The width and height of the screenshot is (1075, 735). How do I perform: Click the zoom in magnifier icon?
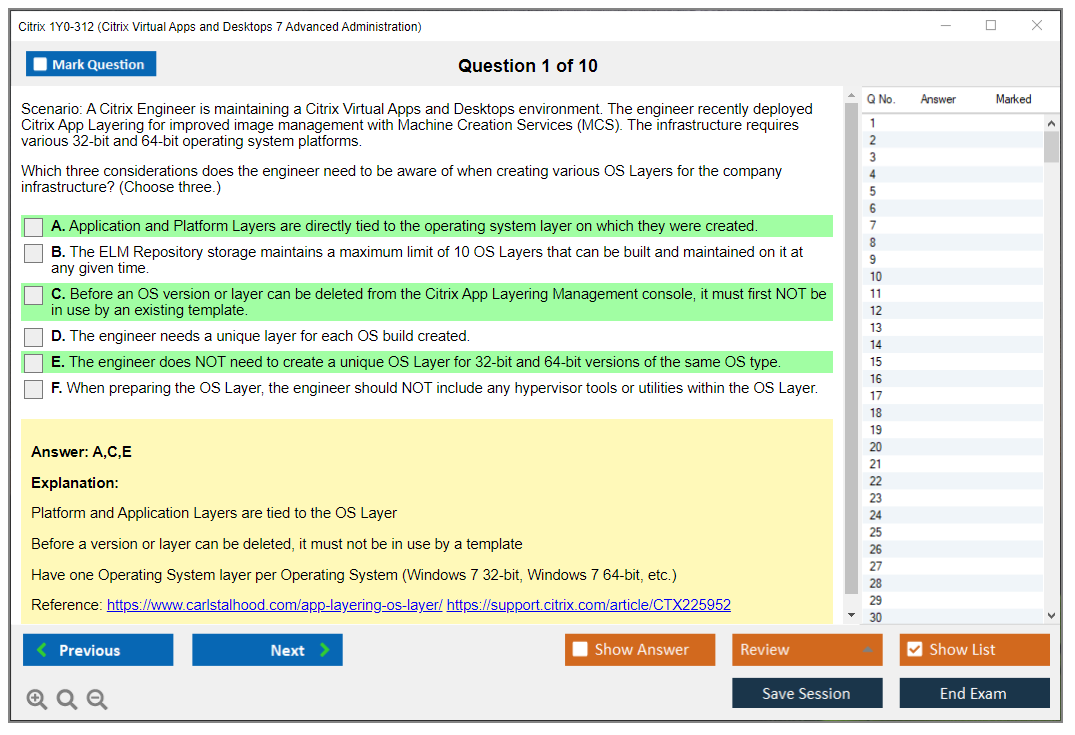(37, 700)
